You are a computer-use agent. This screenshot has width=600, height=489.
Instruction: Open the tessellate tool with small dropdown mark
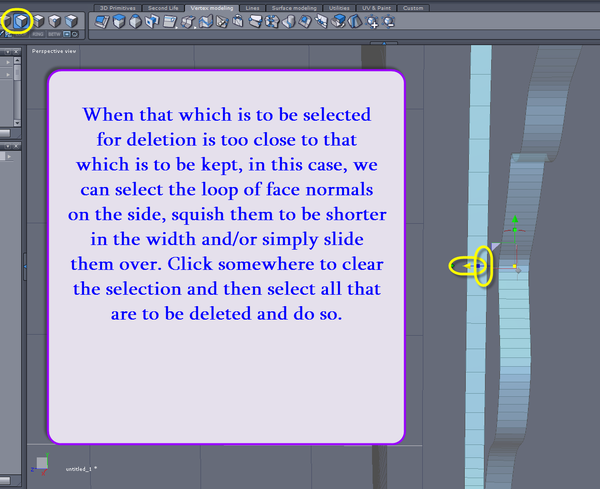(x=170, y=22)
